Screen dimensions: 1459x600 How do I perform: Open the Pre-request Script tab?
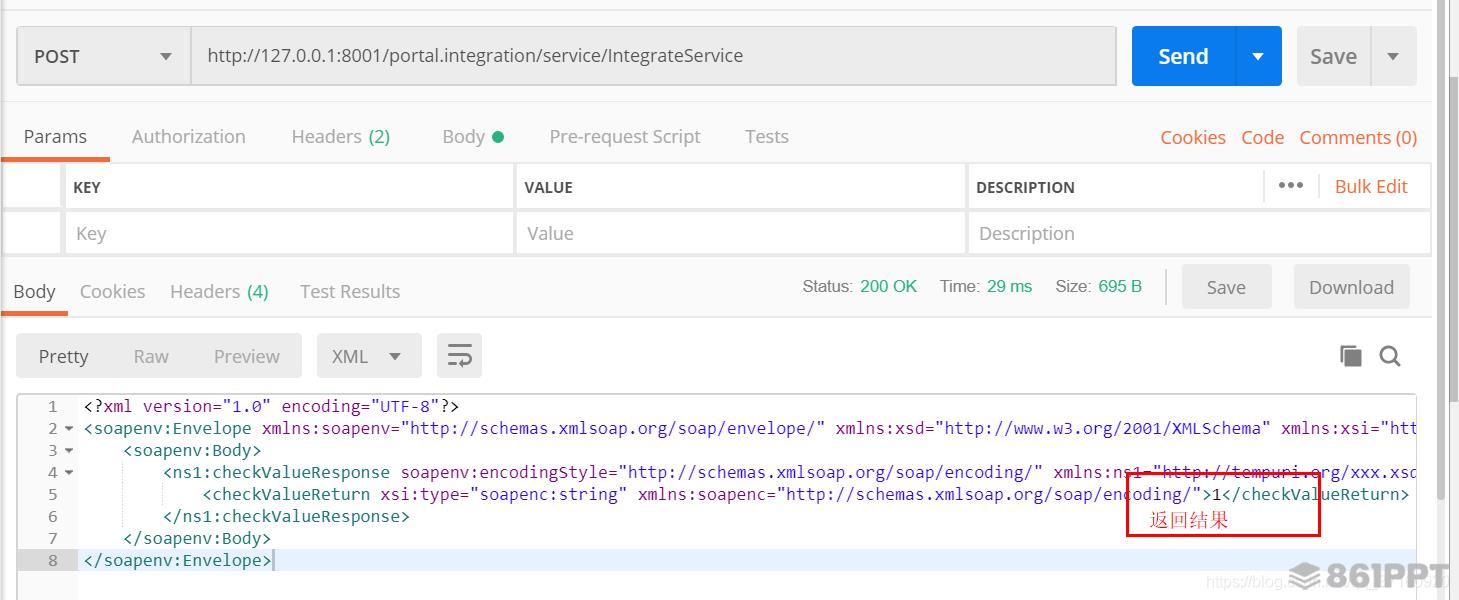(x=625, y=137)
